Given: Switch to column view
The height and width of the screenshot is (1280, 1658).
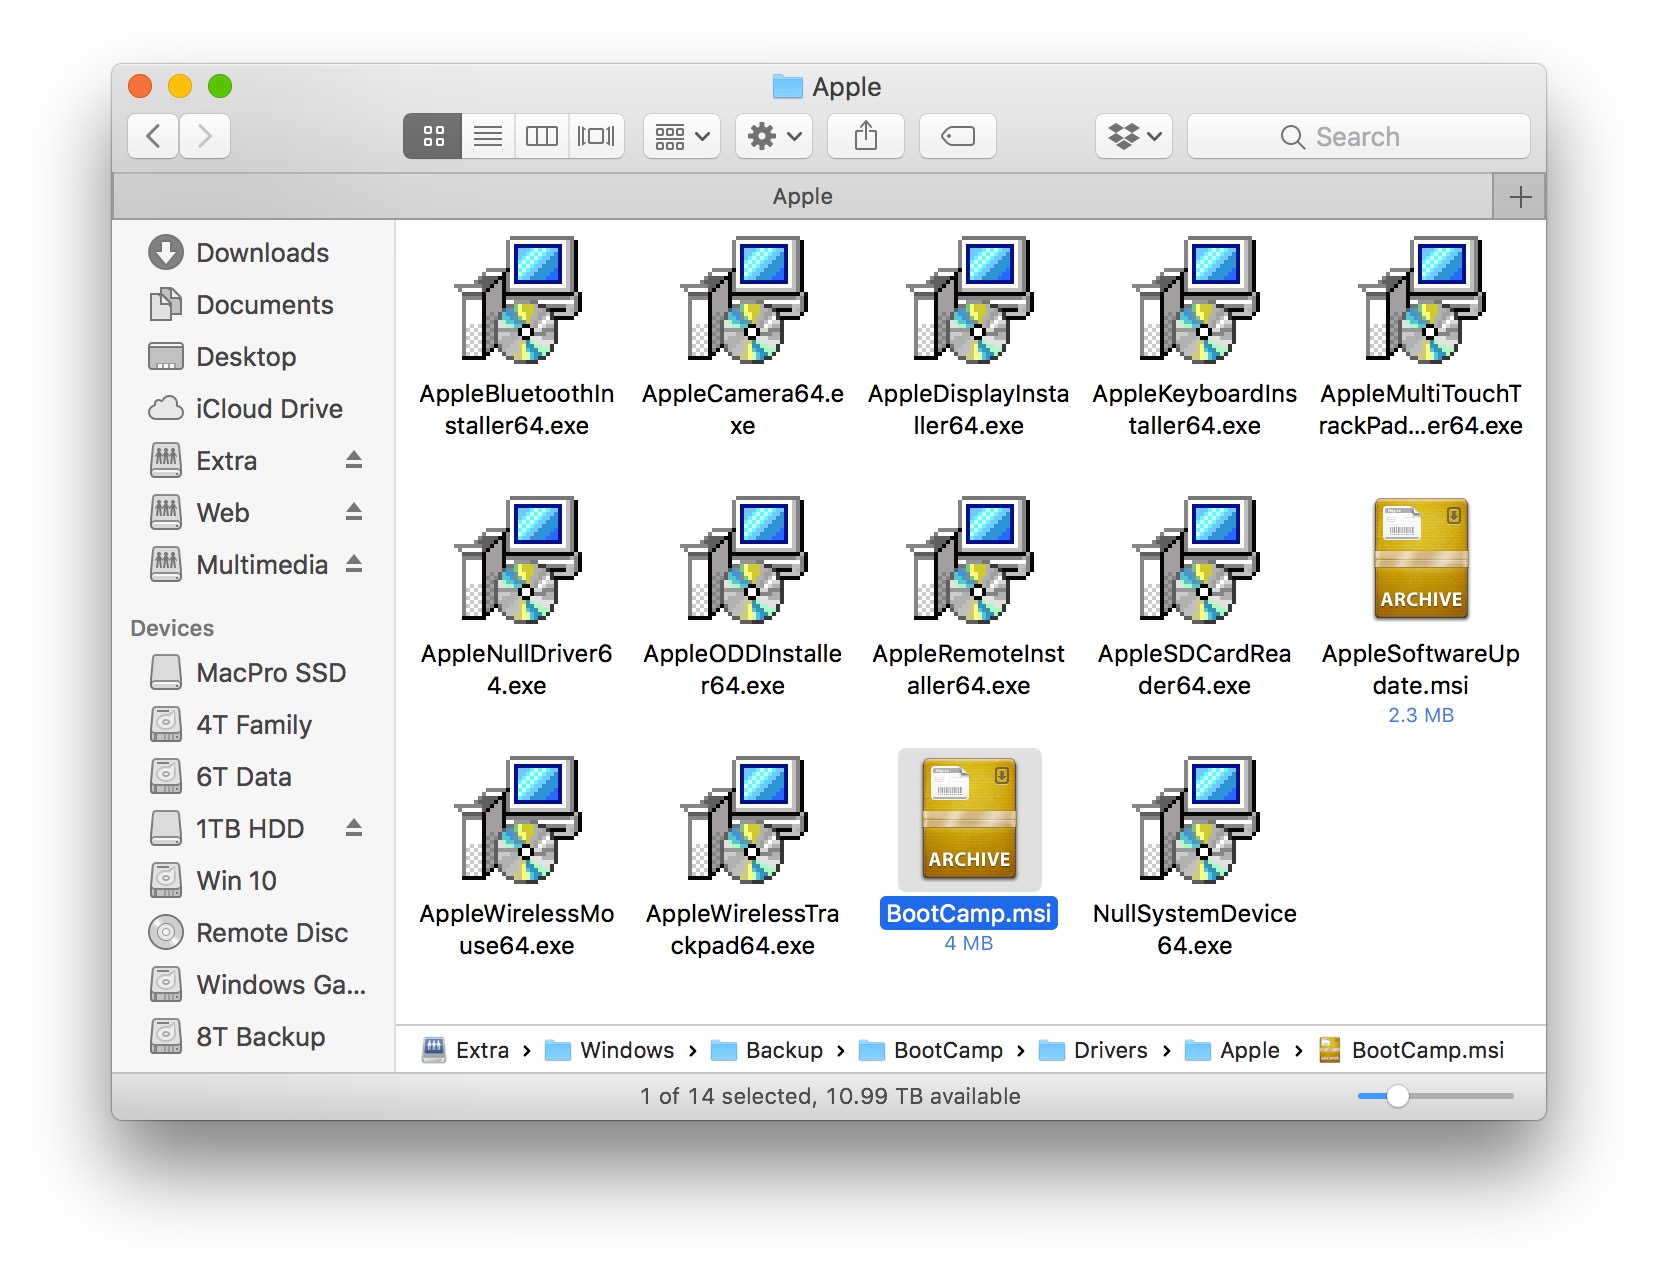Looking at the screenshot, I should pyautogui.click(x=542, y=136).
